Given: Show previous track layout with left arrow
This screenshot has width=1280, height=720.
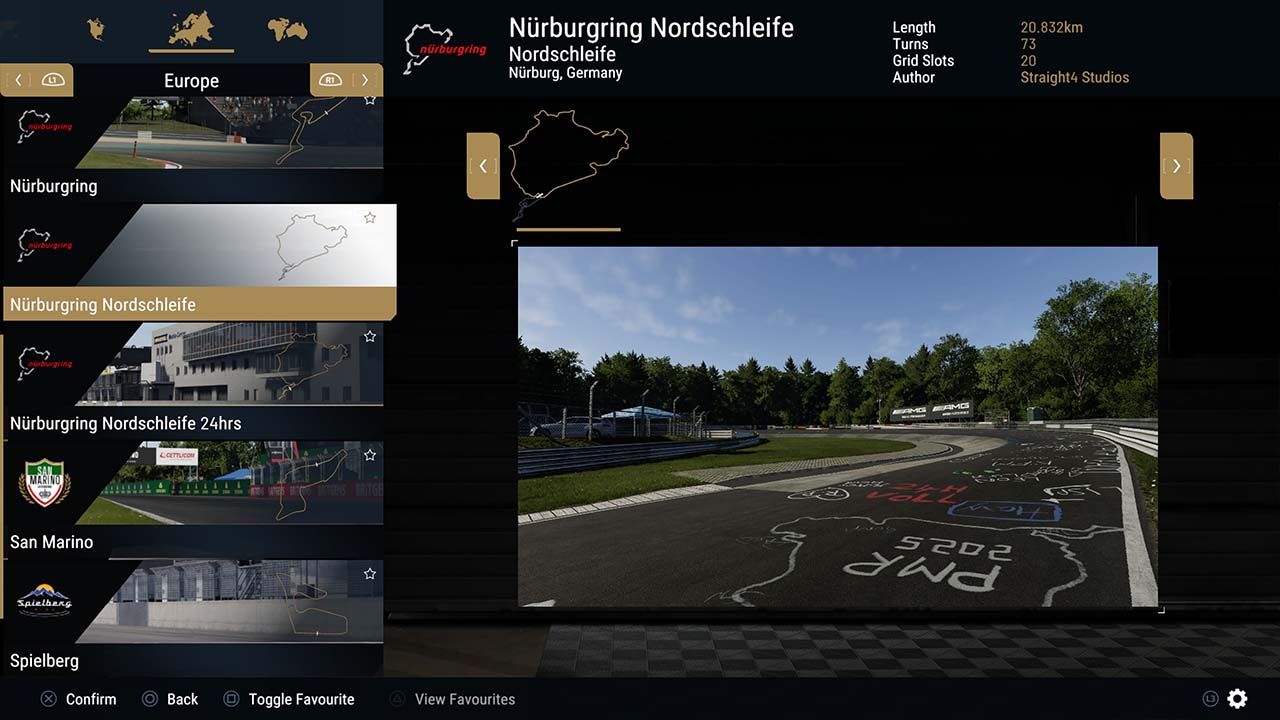Looking at the screenshot, I should [483, 166].
